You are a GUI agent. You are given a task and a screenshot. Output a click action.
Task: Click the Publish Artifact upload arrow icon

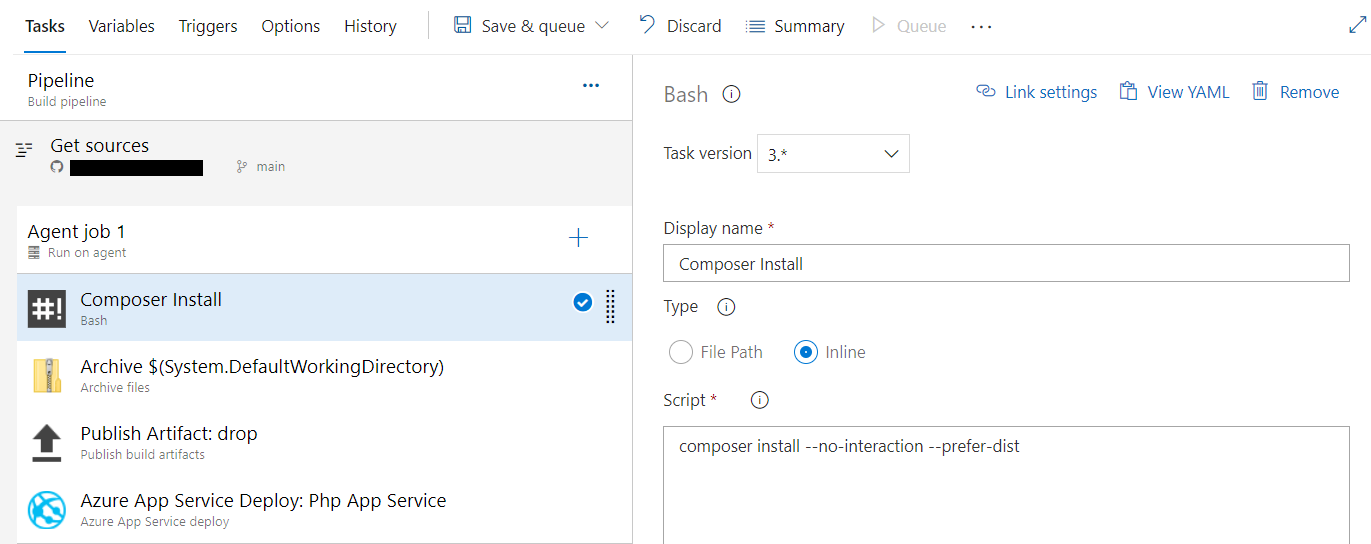[47, 442]
